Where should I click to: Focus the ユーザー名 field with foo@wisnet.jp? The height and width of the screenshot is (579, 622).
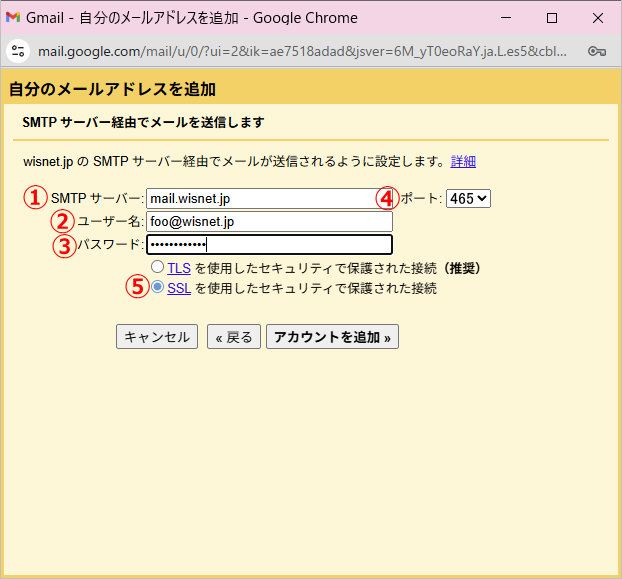[269, 221]
